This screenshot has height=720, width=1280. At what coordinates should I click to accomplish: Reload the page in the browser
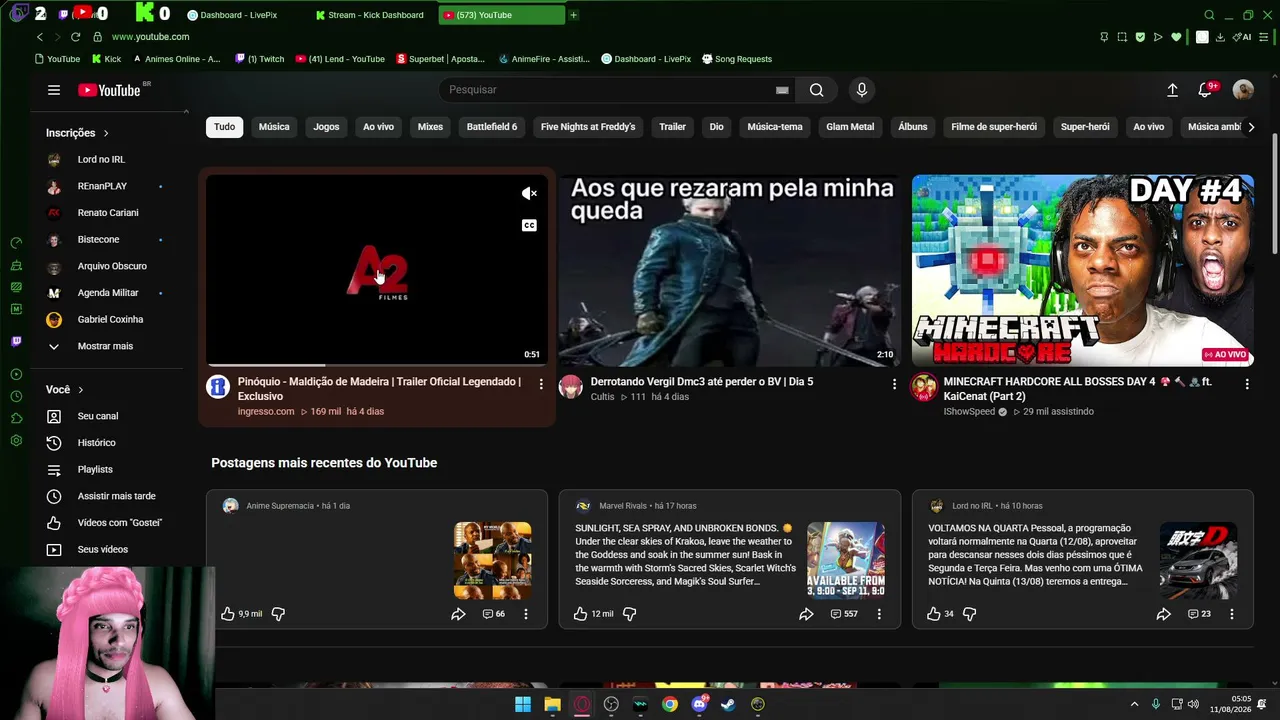point(75,37)
